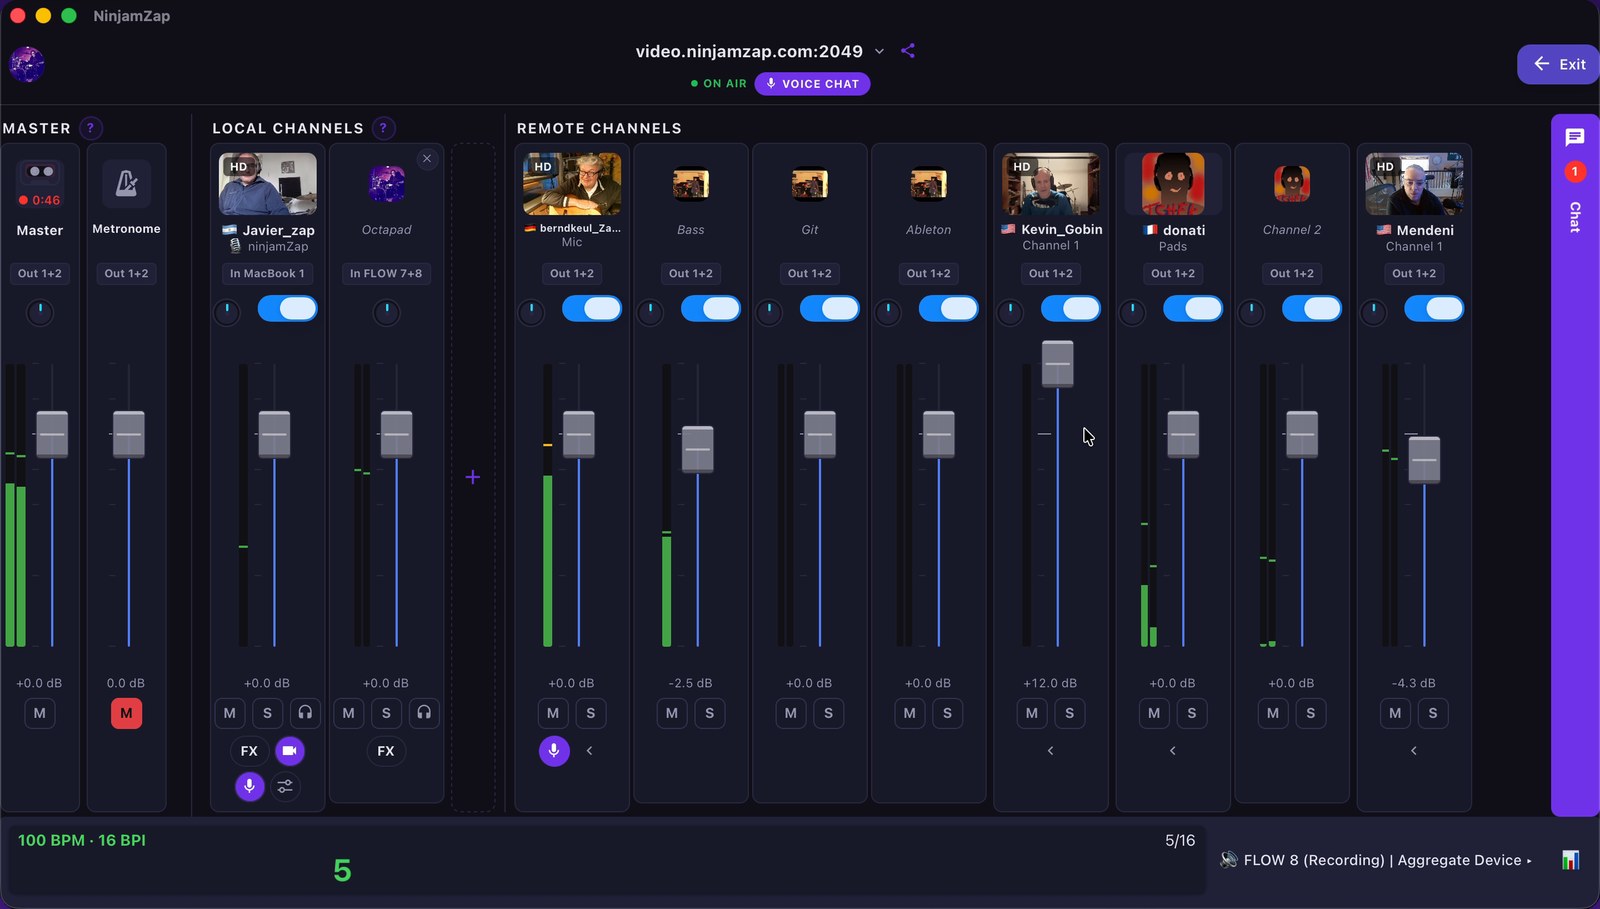Viewport: 1600px width, 909px height.
Task: Toggle the Mendeni channel switch
Action: [1433, 309]
